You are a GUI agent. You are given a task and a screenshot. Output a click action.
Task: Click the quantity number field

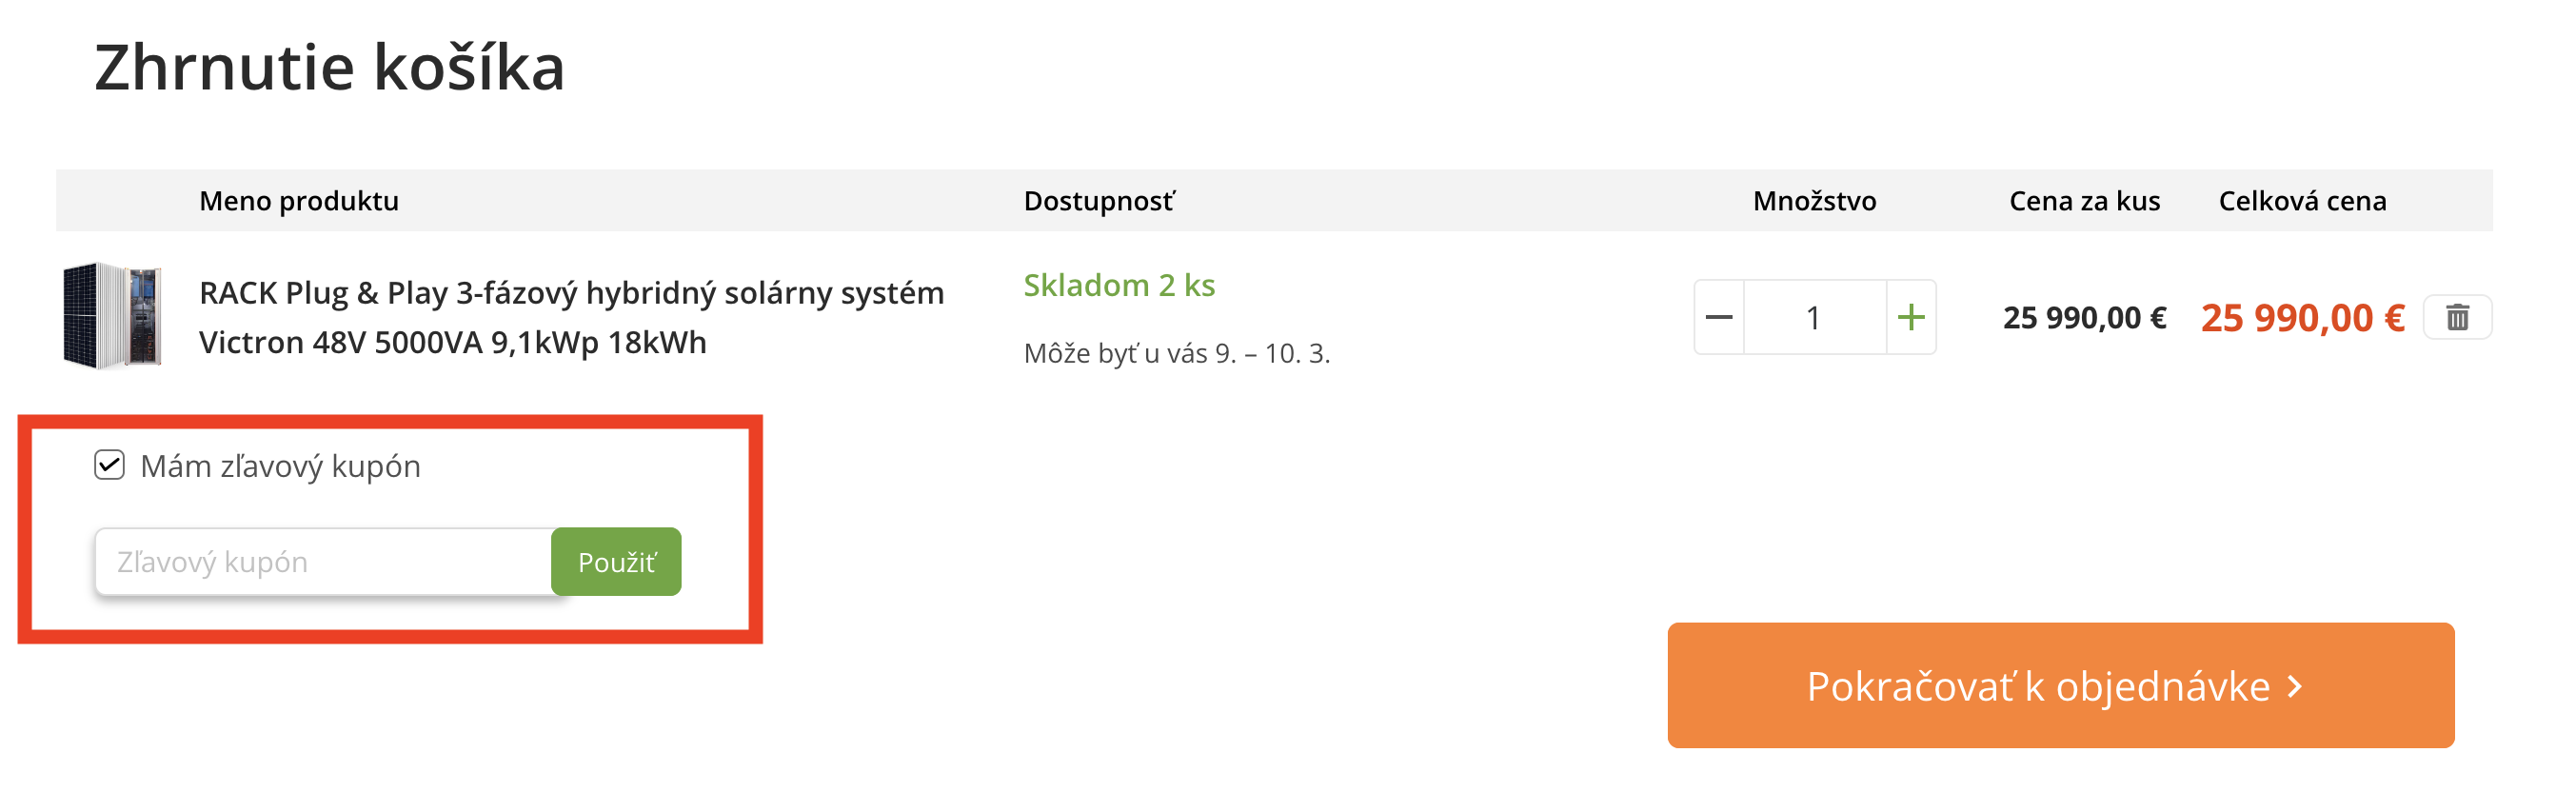click(1814, 318)
